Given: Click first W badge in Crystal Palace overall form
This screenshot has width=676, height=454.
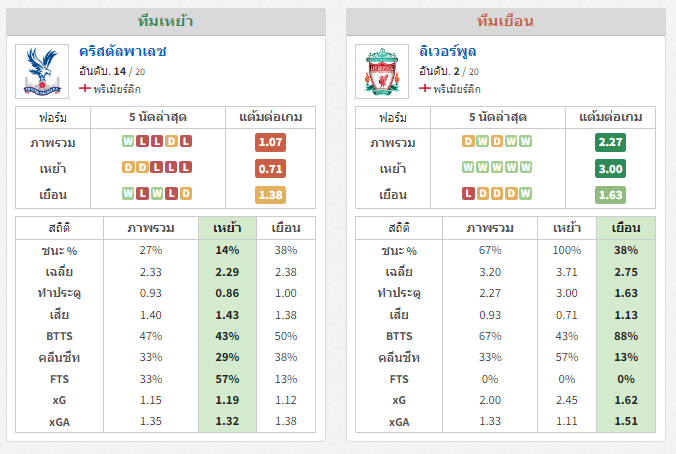Looking at the screenshot, I should coord(128,141).
